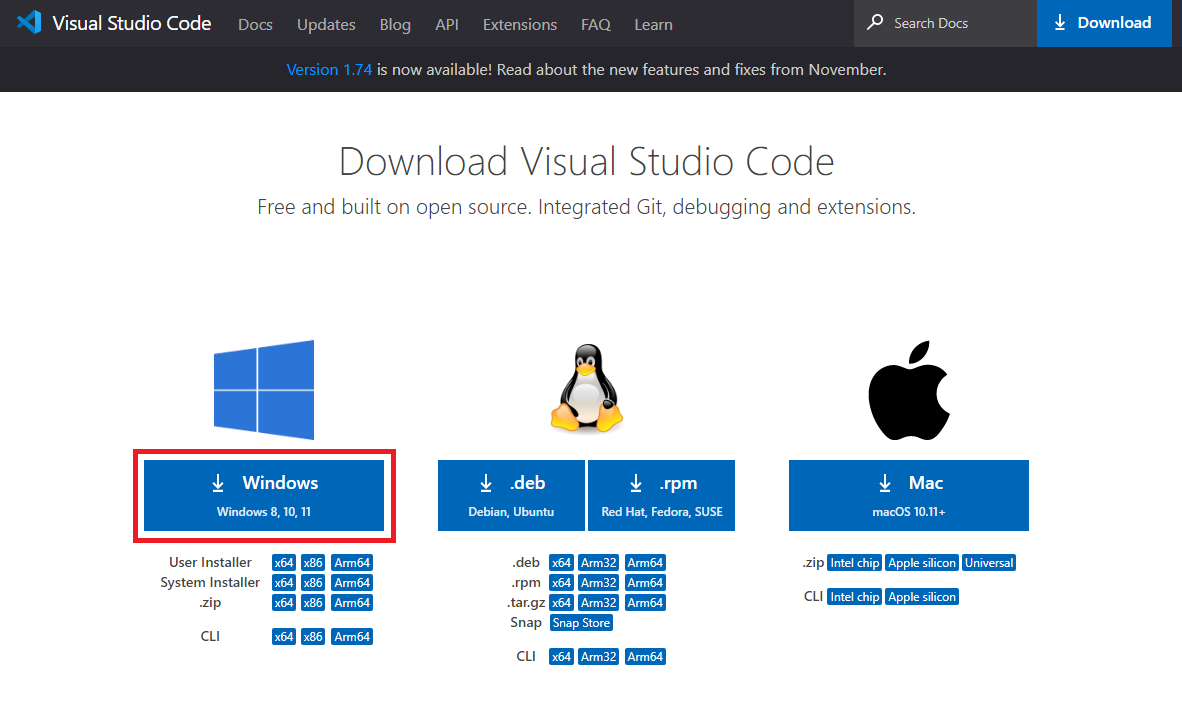The width and height of the screenshot is (1182, 706).
Task: Select Linux CLI Arm64 download
Action: click(x=645, y=657)
